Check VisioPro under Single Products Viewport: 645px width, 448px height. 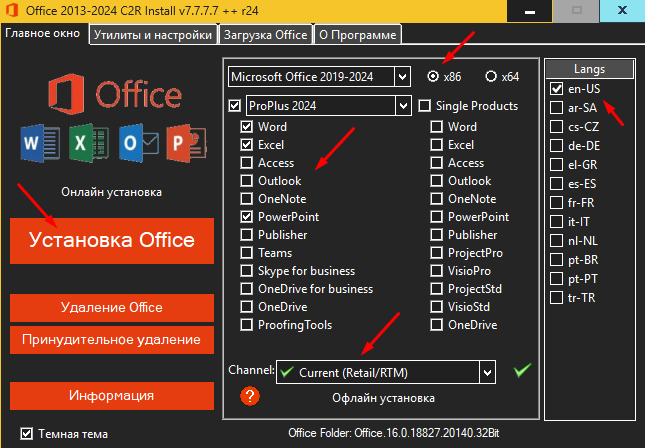pos(436,271)
